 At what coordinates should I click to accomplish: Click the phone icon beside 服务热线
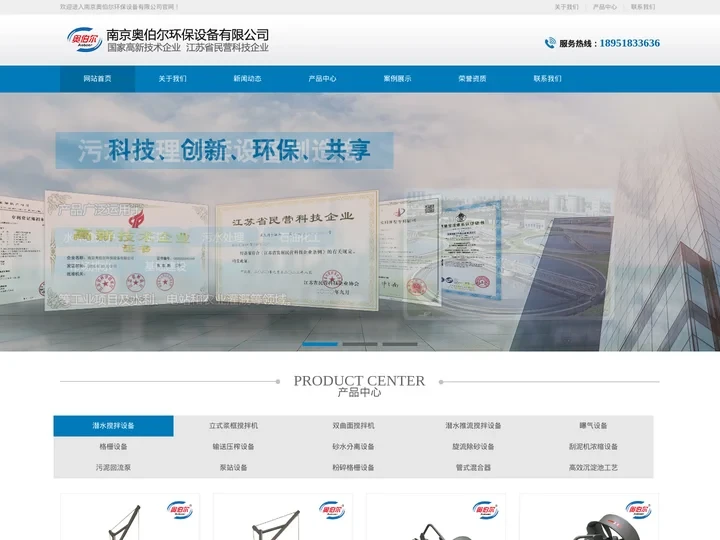coord(550,43)
